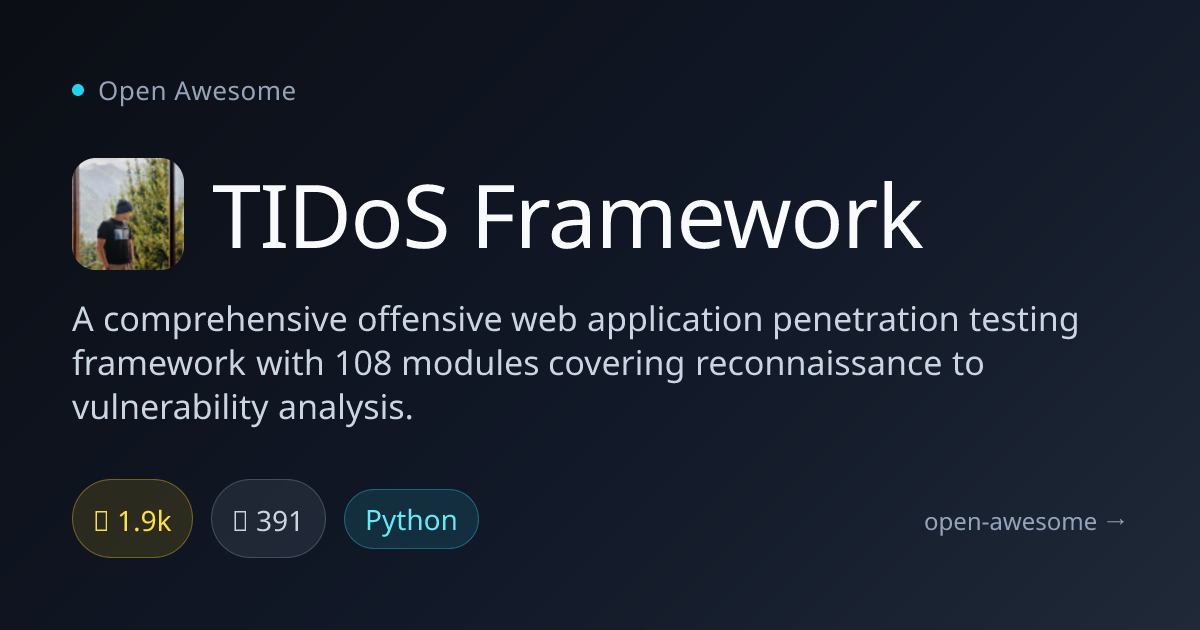Viewport: 1200px width, 630px height.
Task: Follow the open-awesome arrow link
Action: (1025, 521)
